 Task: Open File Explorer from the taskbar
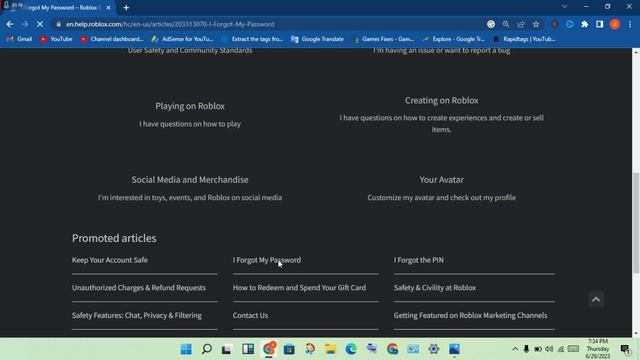330,349
